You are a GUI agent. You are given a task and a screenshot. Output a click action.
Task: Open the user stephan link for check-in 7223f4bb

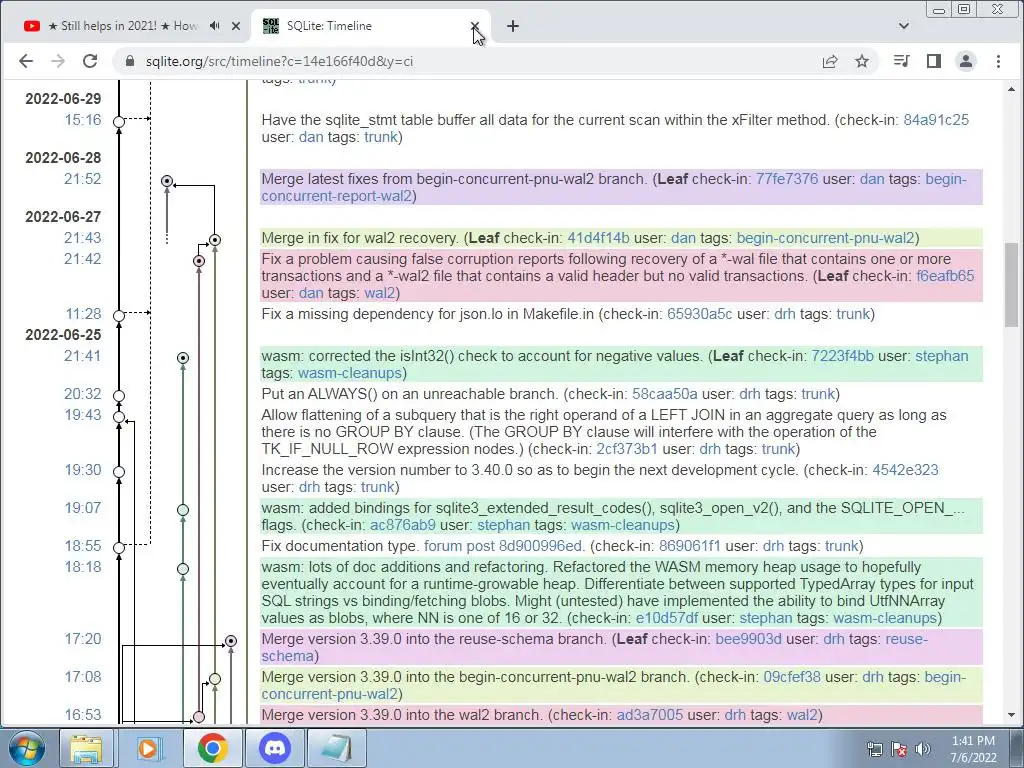tap(942, 356)
